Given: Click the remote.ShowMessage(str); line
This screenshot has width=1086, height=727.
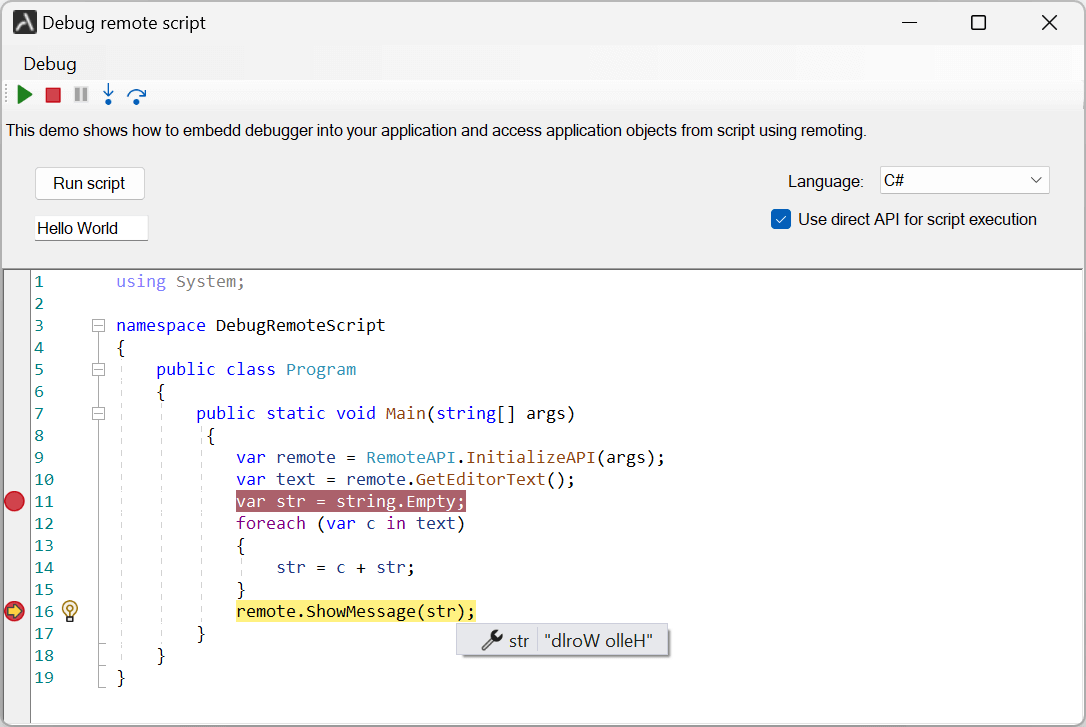Looking at the screenshot, I should pyautogui.click(x=355, y=611).
